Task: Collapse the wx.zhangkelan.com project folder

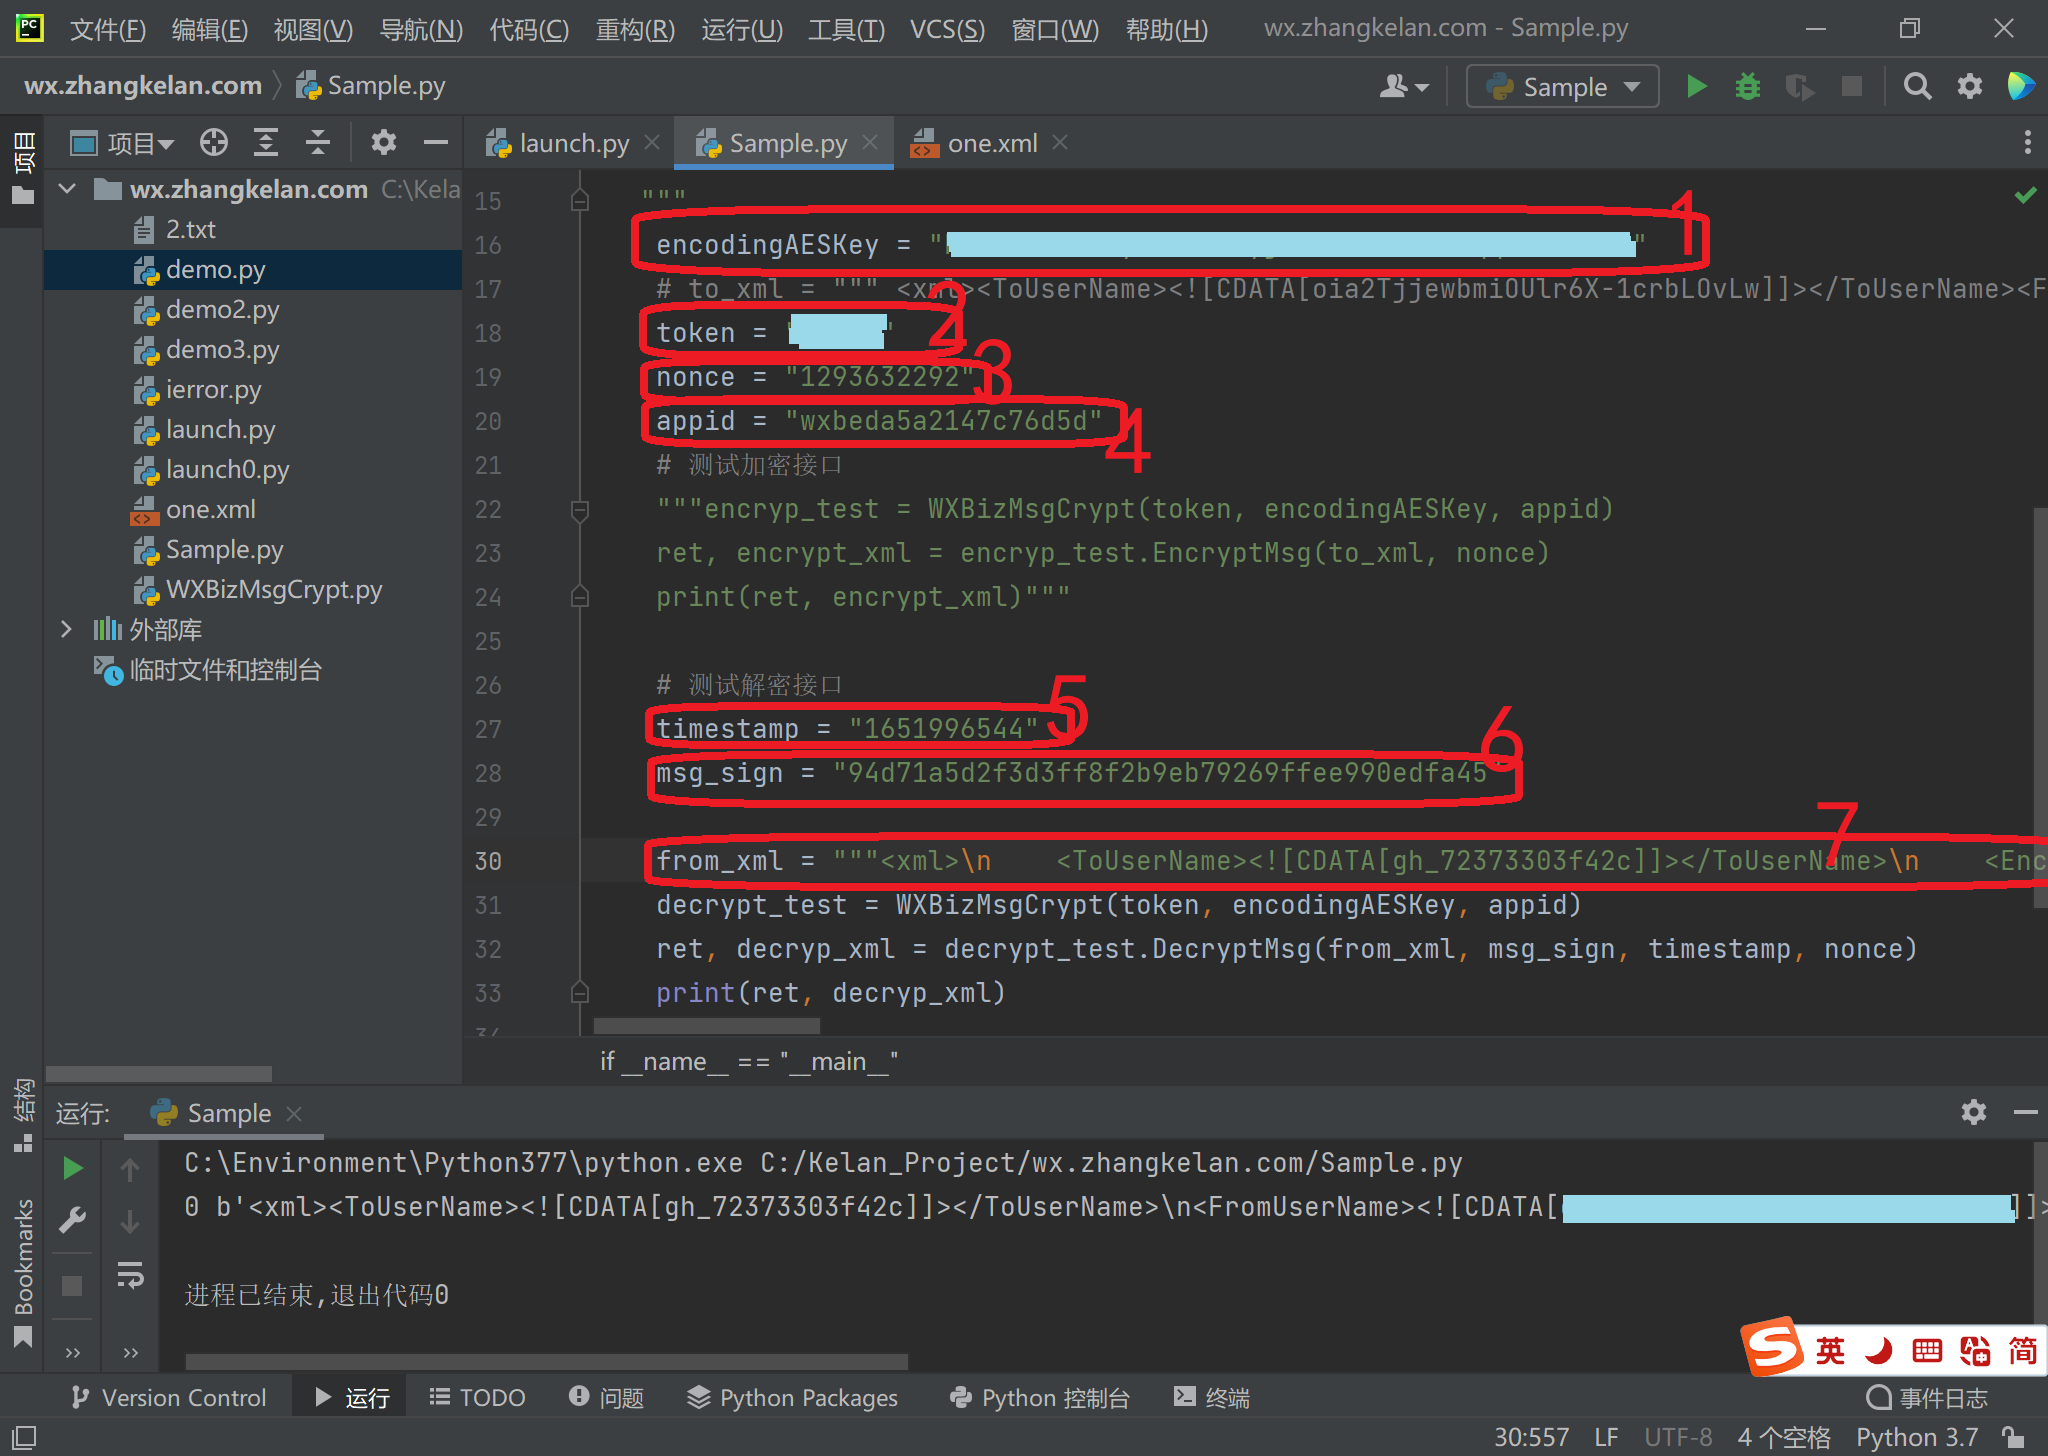Action: tap(67, 189)
